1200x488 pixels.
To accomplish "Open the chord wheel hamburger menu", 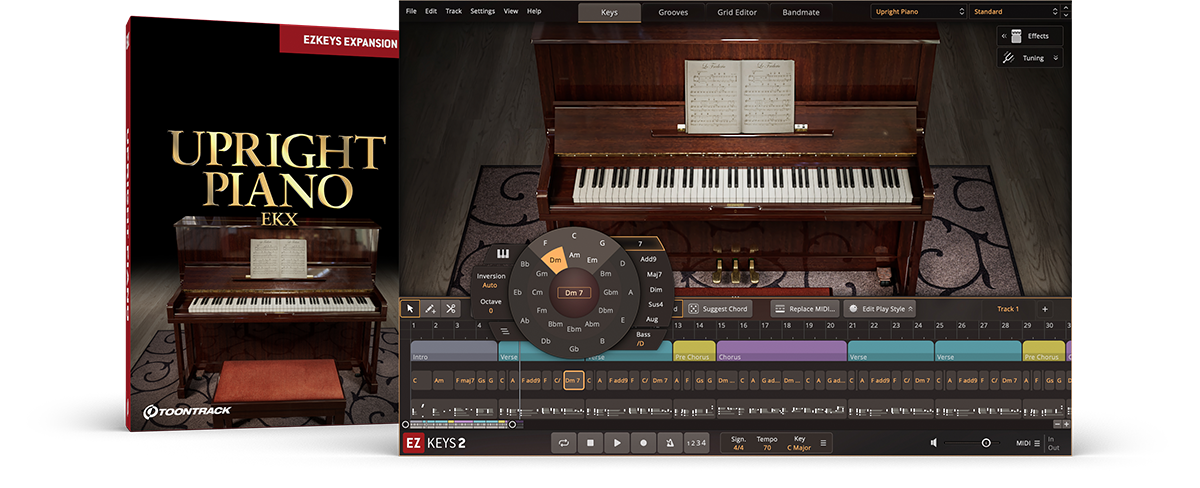I will point(506,332).
